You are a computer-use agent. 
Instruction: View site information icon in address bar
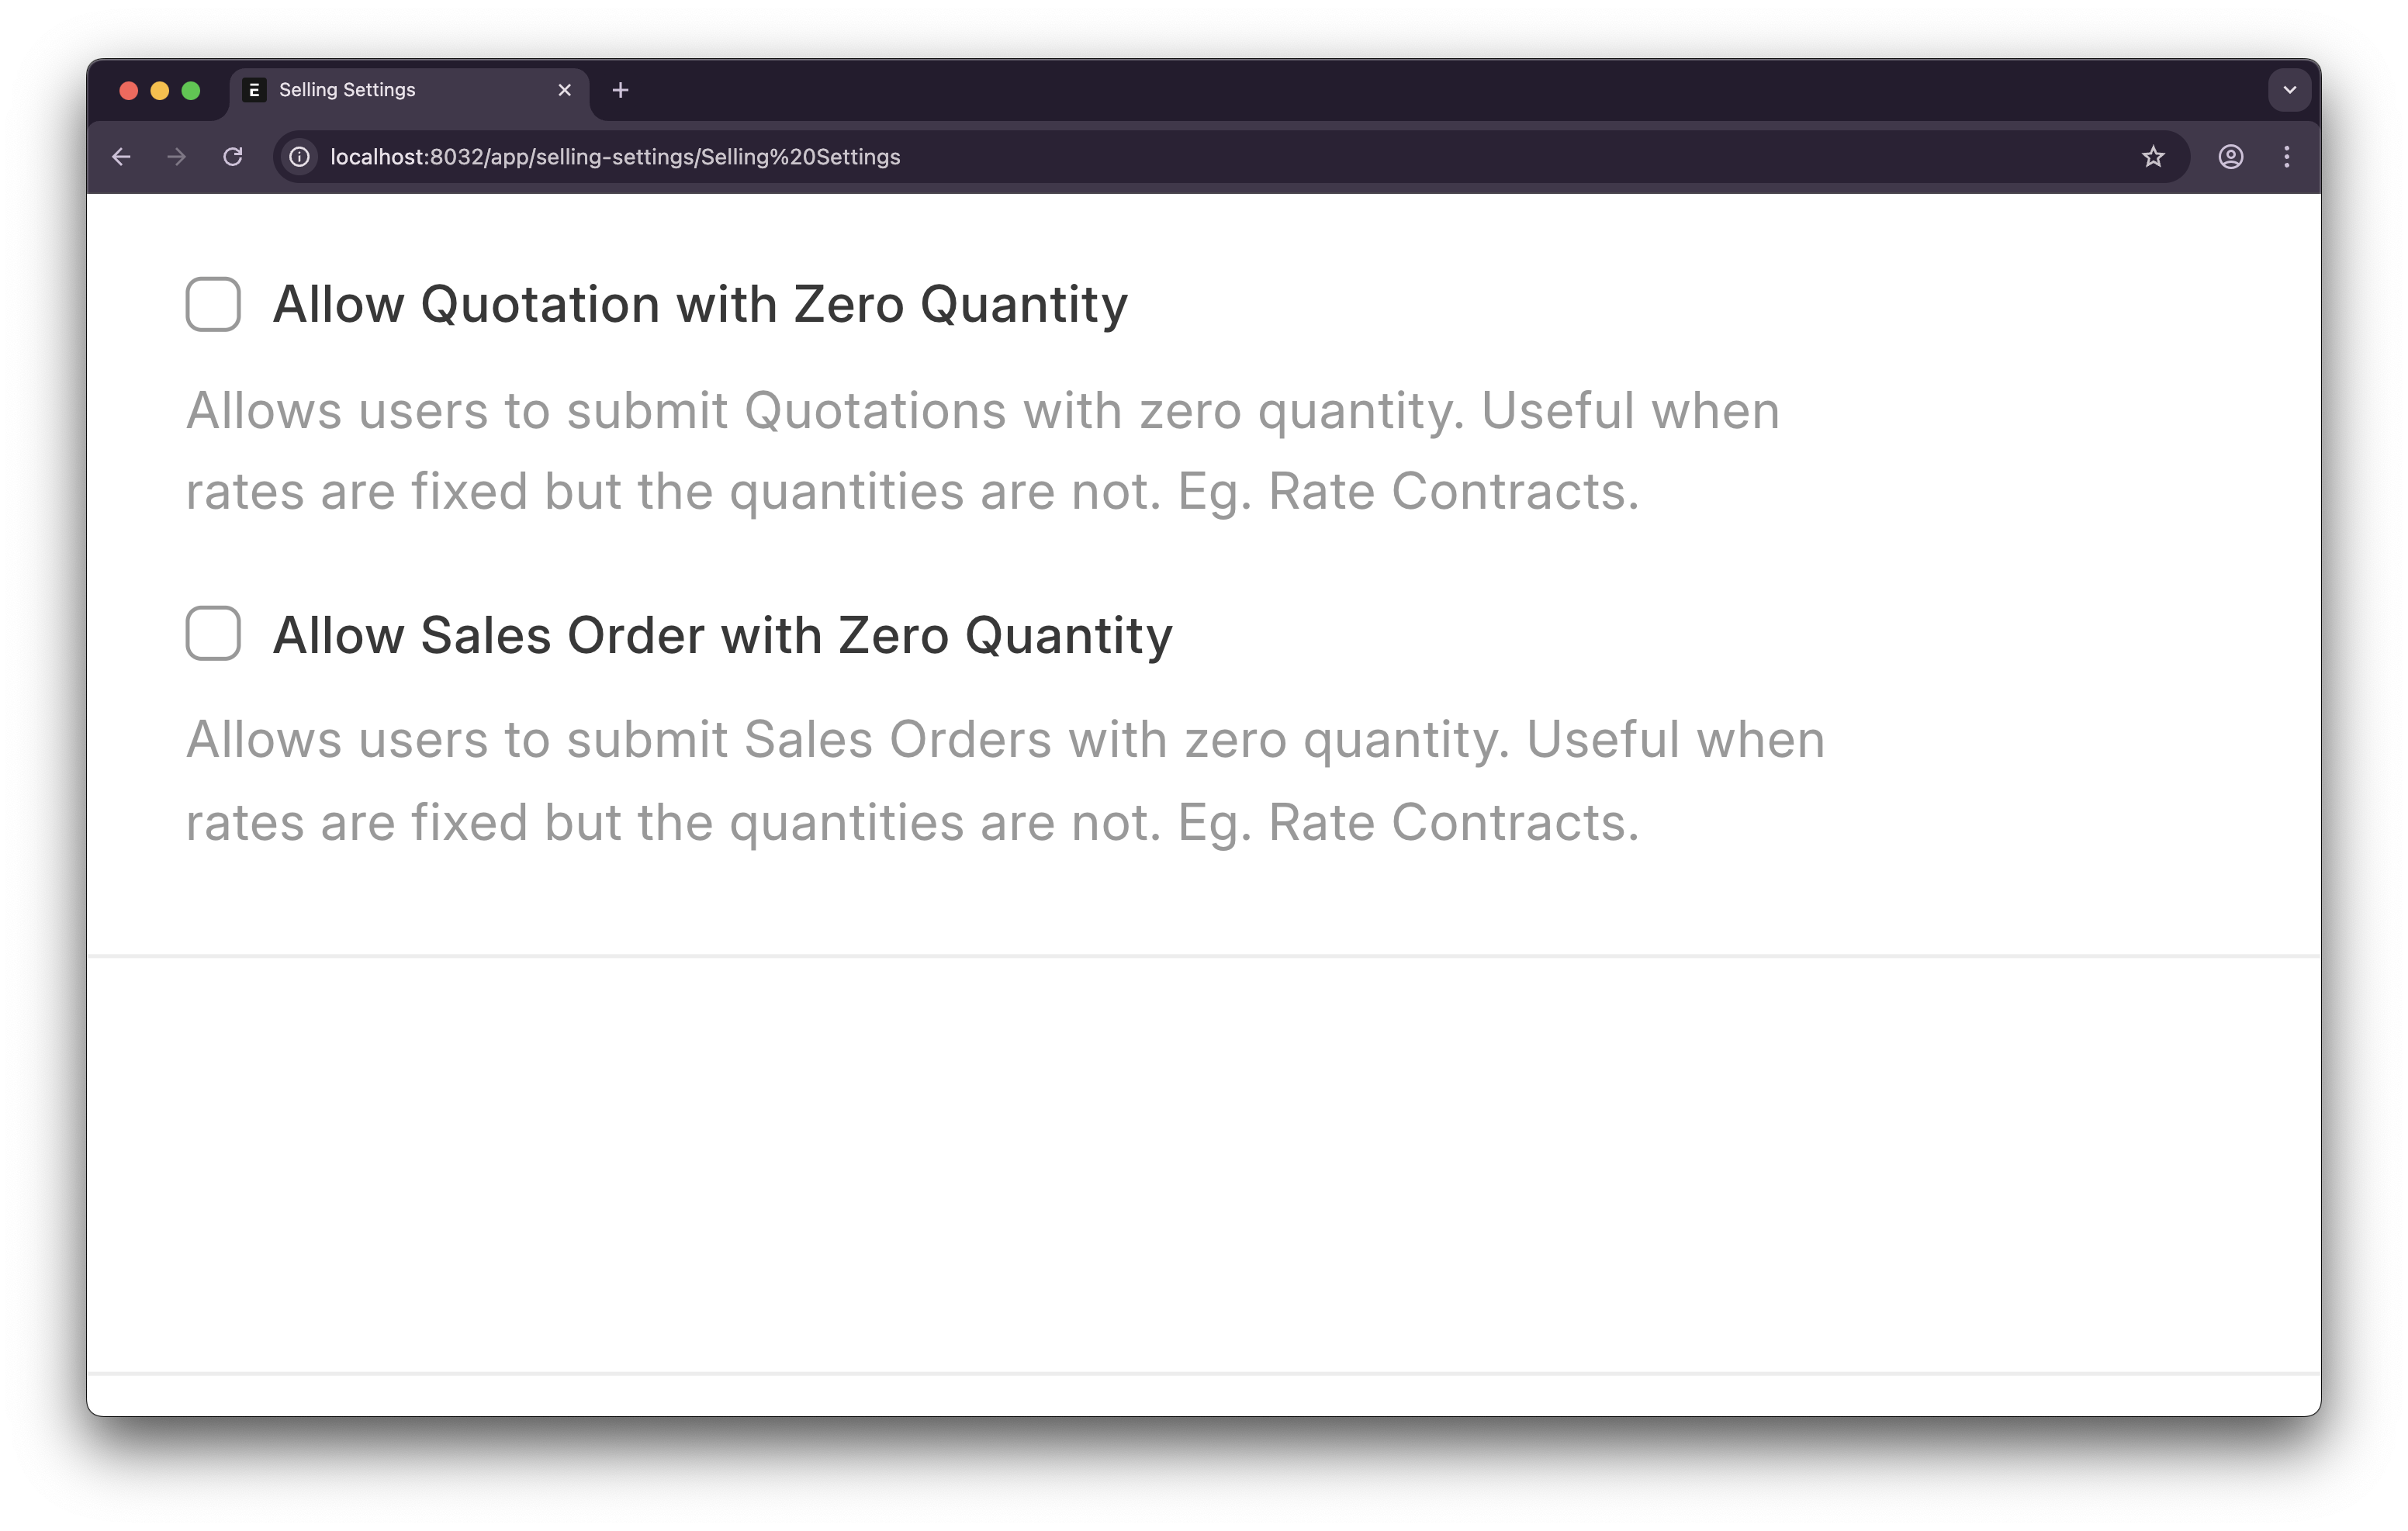(299, 157)
